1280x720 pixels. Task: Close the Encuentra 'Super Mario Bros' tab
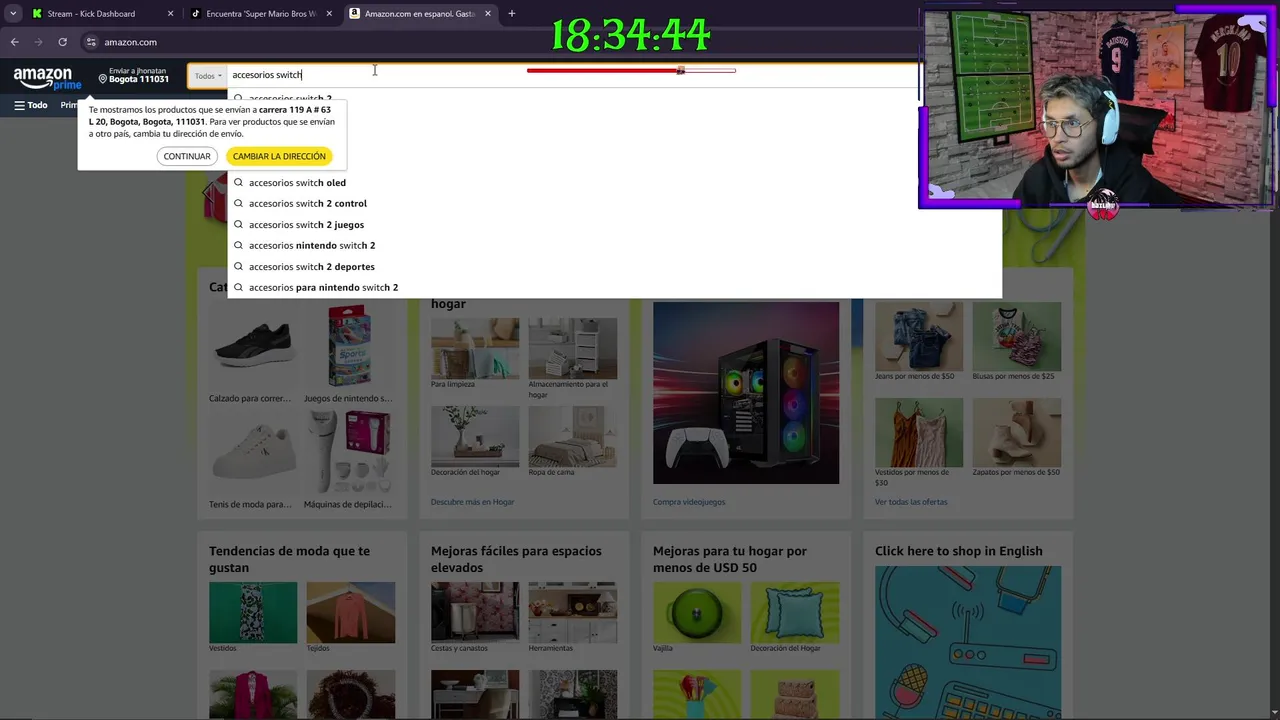329,14
